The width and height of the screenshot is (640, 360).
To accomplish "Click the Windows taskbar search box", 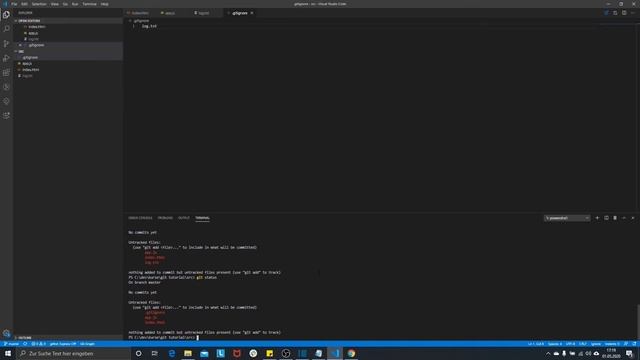I will pos(73,353).
